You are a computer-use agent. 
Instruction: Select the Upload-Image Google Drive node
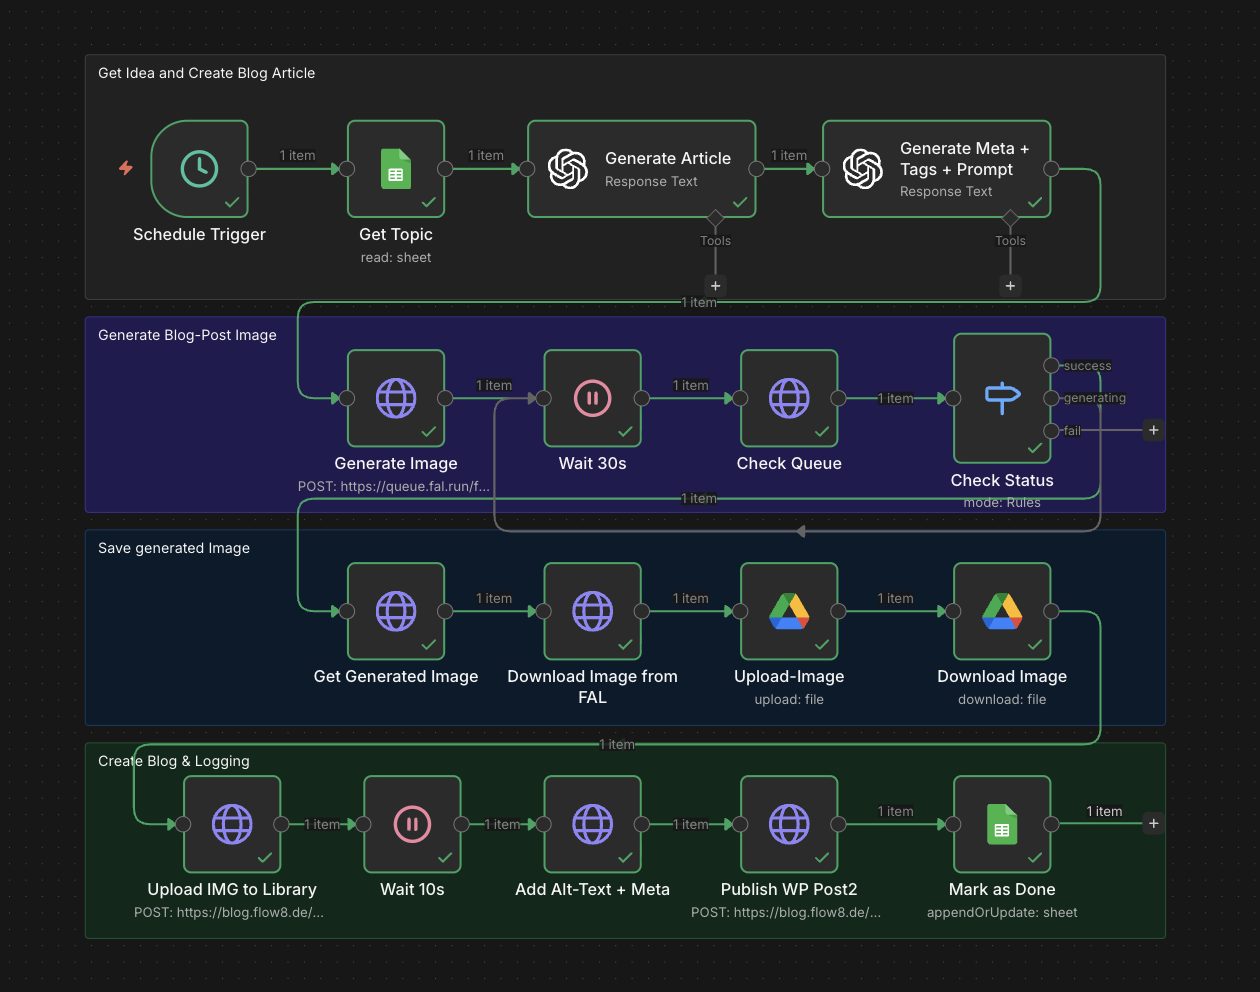click(x=789, y=611)
